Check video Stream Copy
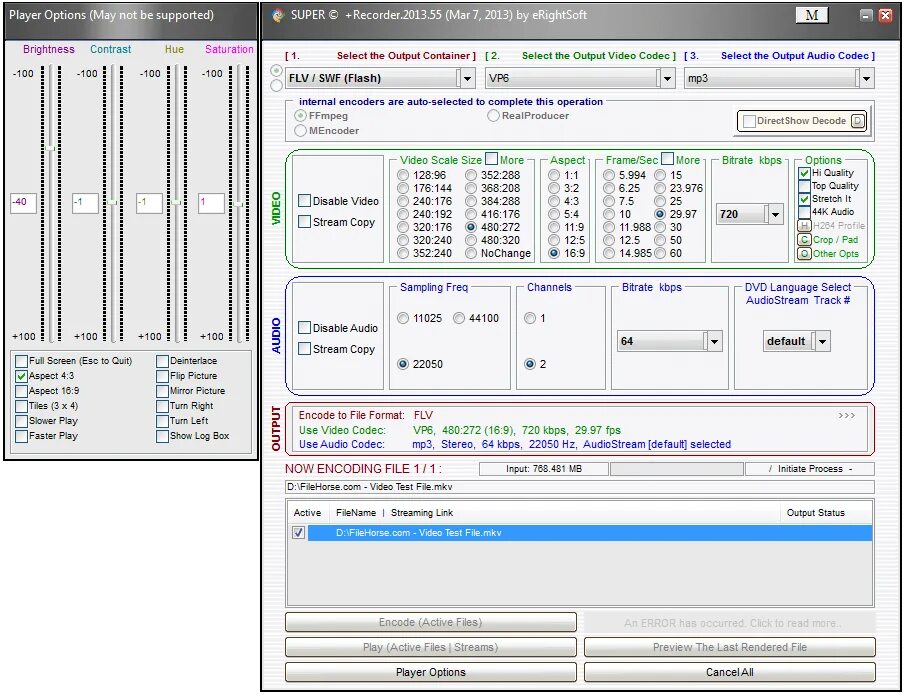The image size is (905, 695). (304, 222)
